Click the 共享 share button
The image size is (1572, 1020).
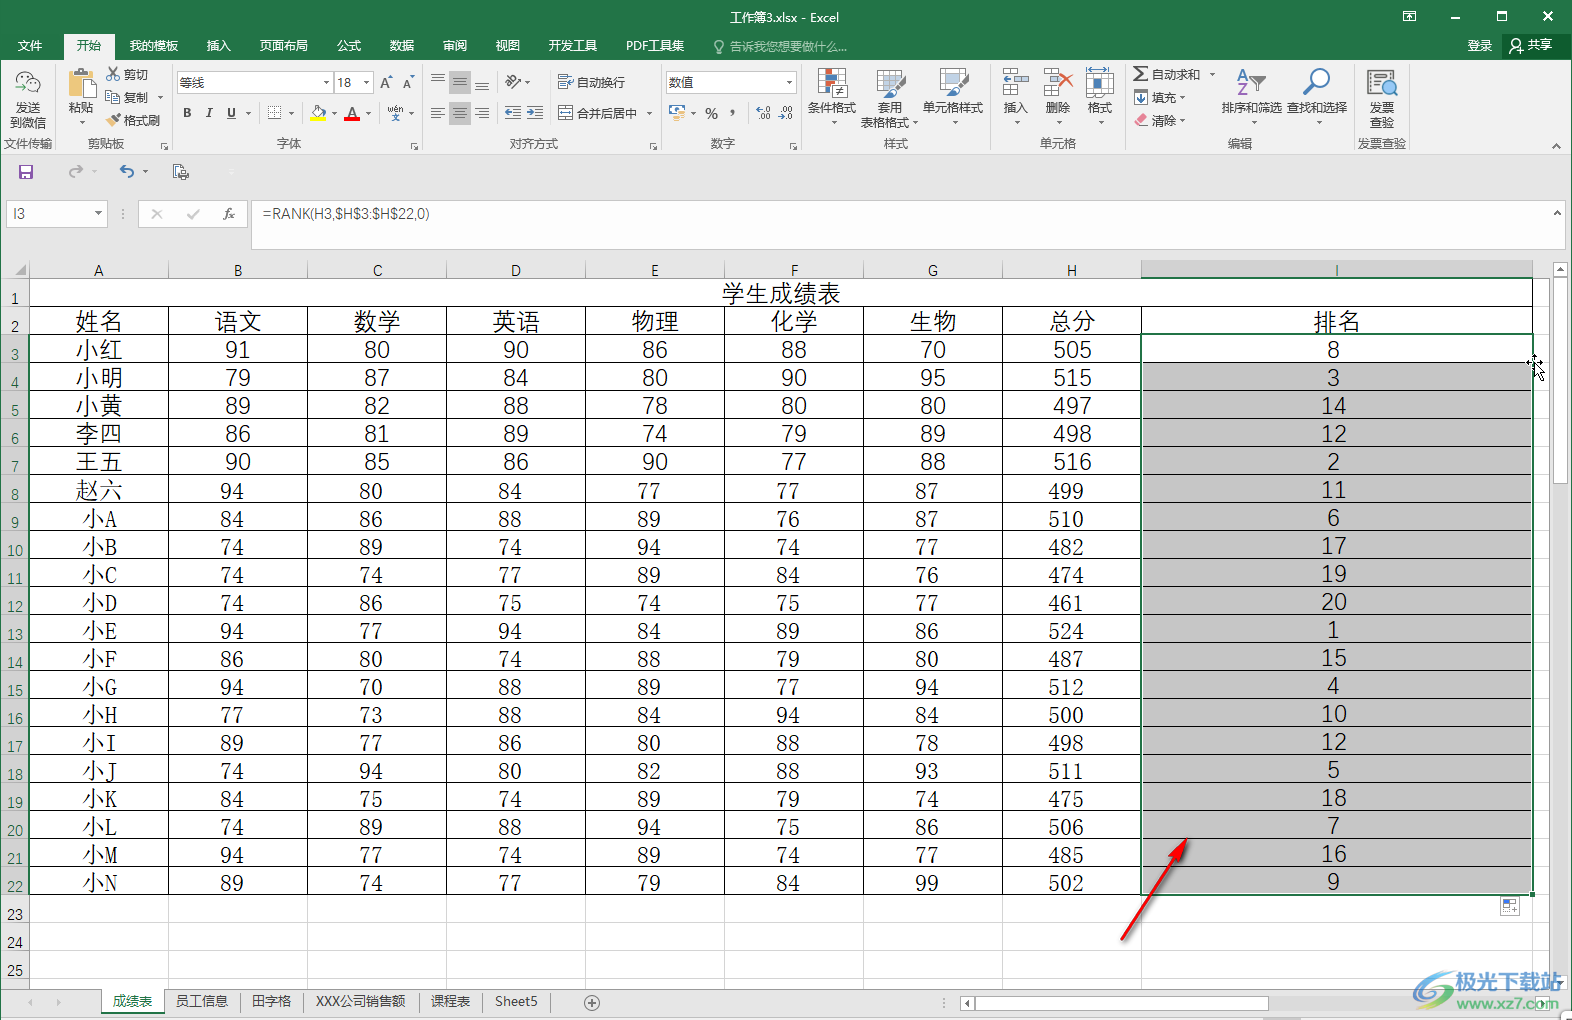pyautogui.click(x=1531, y=46)
